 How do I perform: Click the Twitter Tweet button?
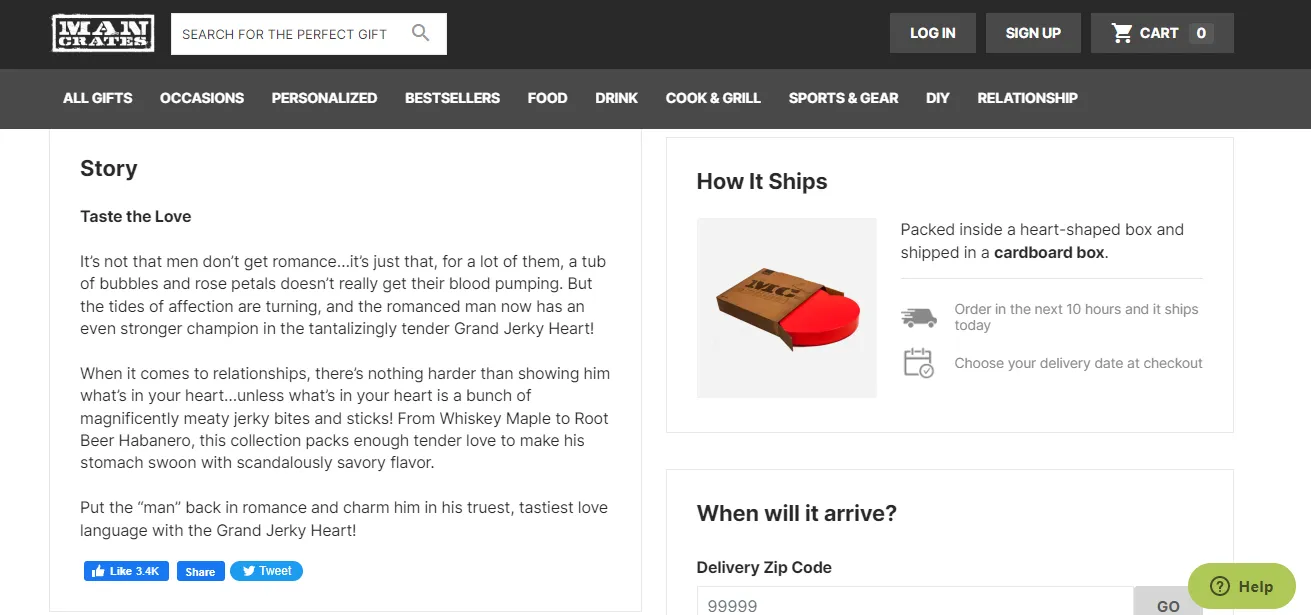pyautogui.click(x=266, y=571)
